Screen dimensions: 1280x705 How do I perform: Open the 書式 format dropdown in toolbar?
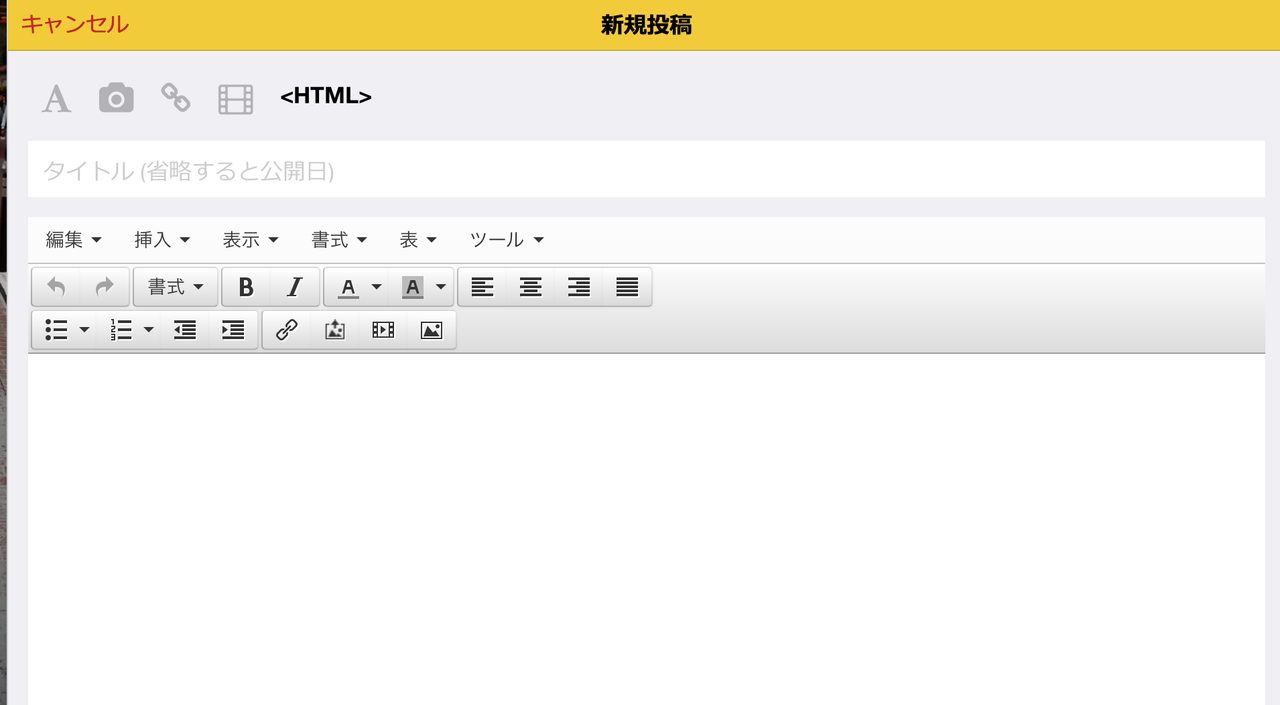(x=176, y=287)
